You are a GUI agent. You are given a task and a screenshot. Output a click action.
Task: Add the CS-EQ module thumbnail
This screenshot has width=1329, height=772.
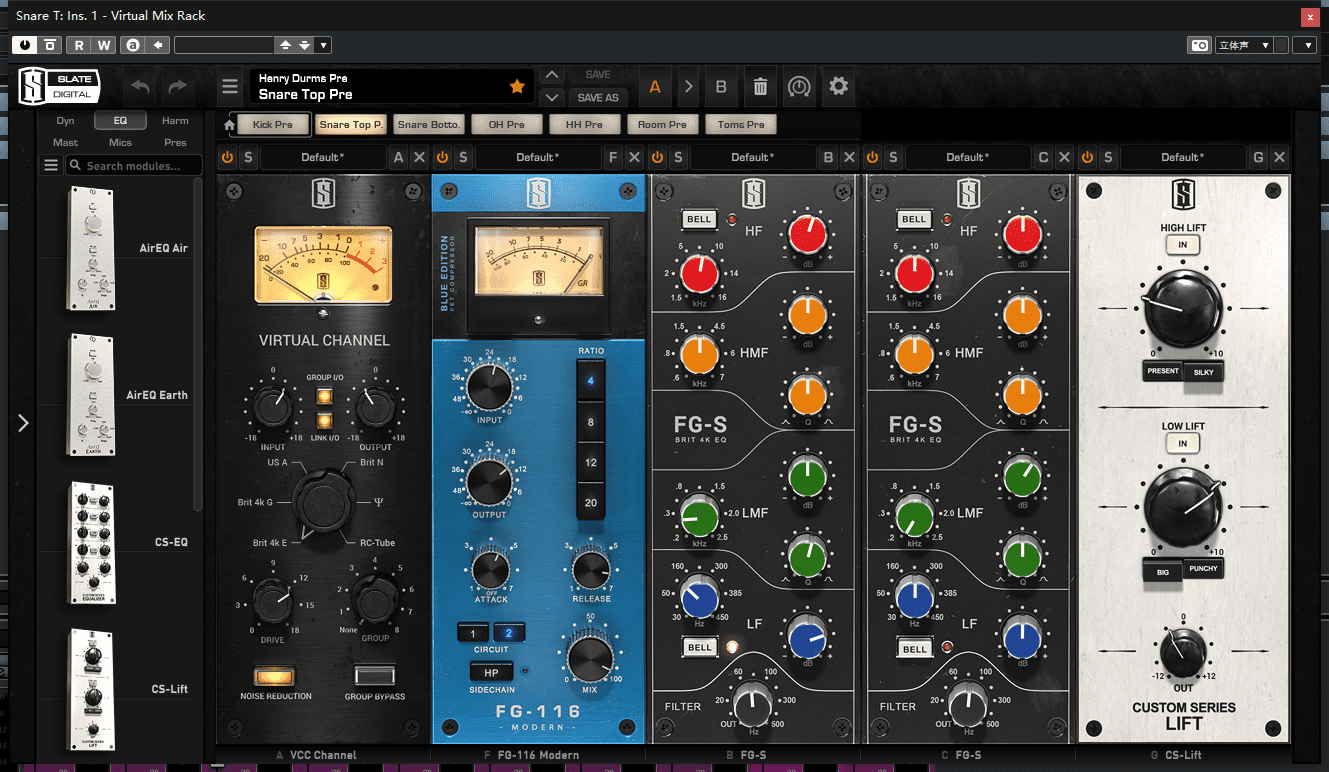tap(90, 542)
